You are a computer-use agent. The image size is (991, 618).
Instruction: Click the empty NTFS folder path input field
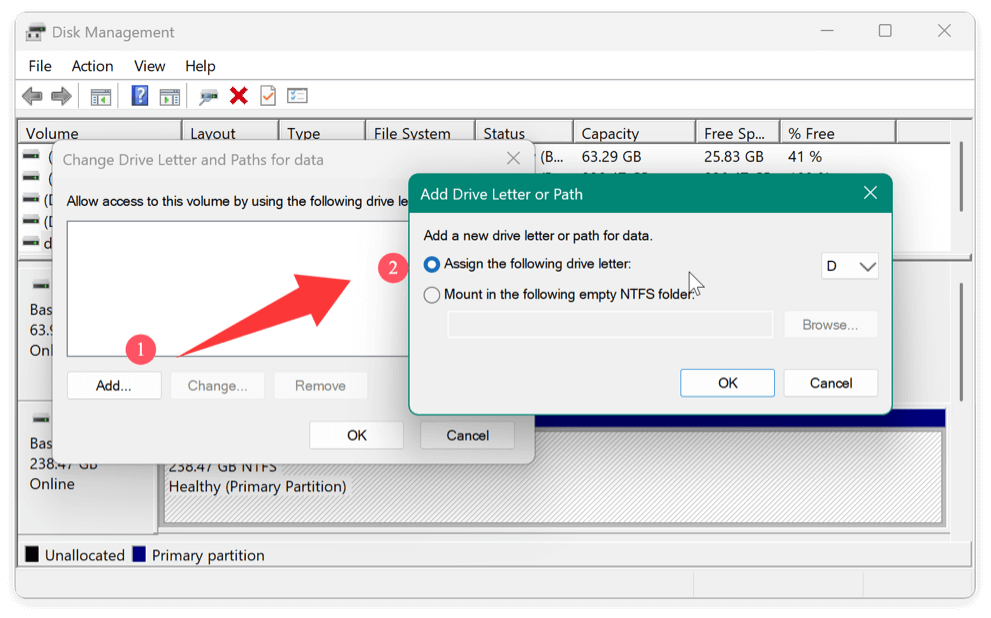pos(610,323)
